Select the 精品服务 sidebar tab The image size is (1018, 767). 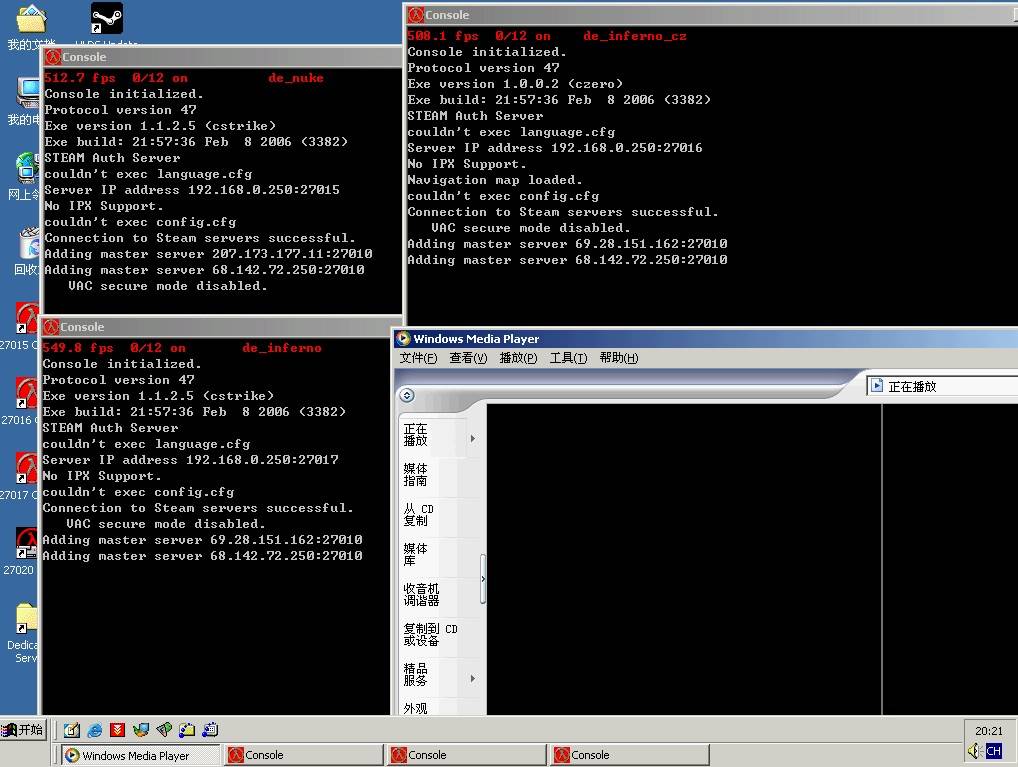click(x=431, y=675)
